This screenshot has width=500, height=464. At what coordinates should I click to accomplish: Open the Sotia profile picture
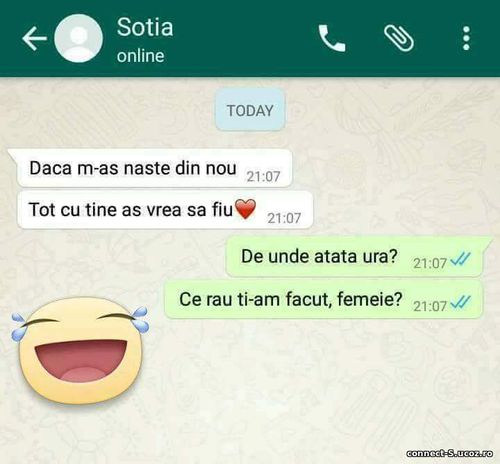(x=78, y=38)
